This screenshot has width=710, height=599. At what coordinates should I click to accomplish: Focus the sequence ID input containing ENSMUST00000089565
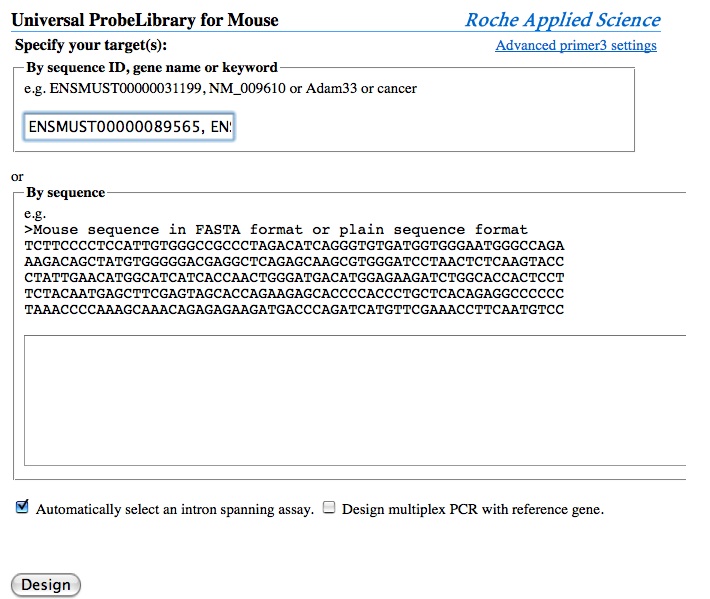pyautogui.click(x=129, y=127)
